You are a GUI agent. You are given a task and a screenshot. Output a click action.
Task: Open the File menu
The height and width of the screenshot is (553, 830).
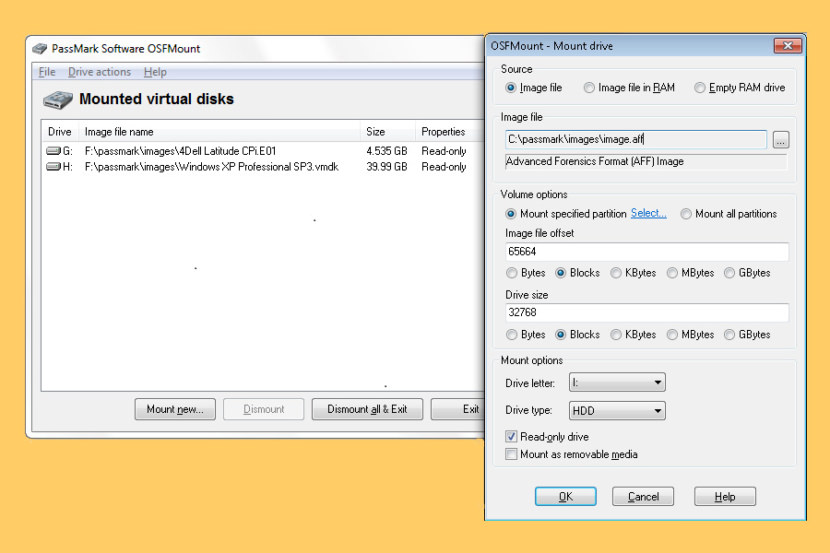tap(47, 72)
